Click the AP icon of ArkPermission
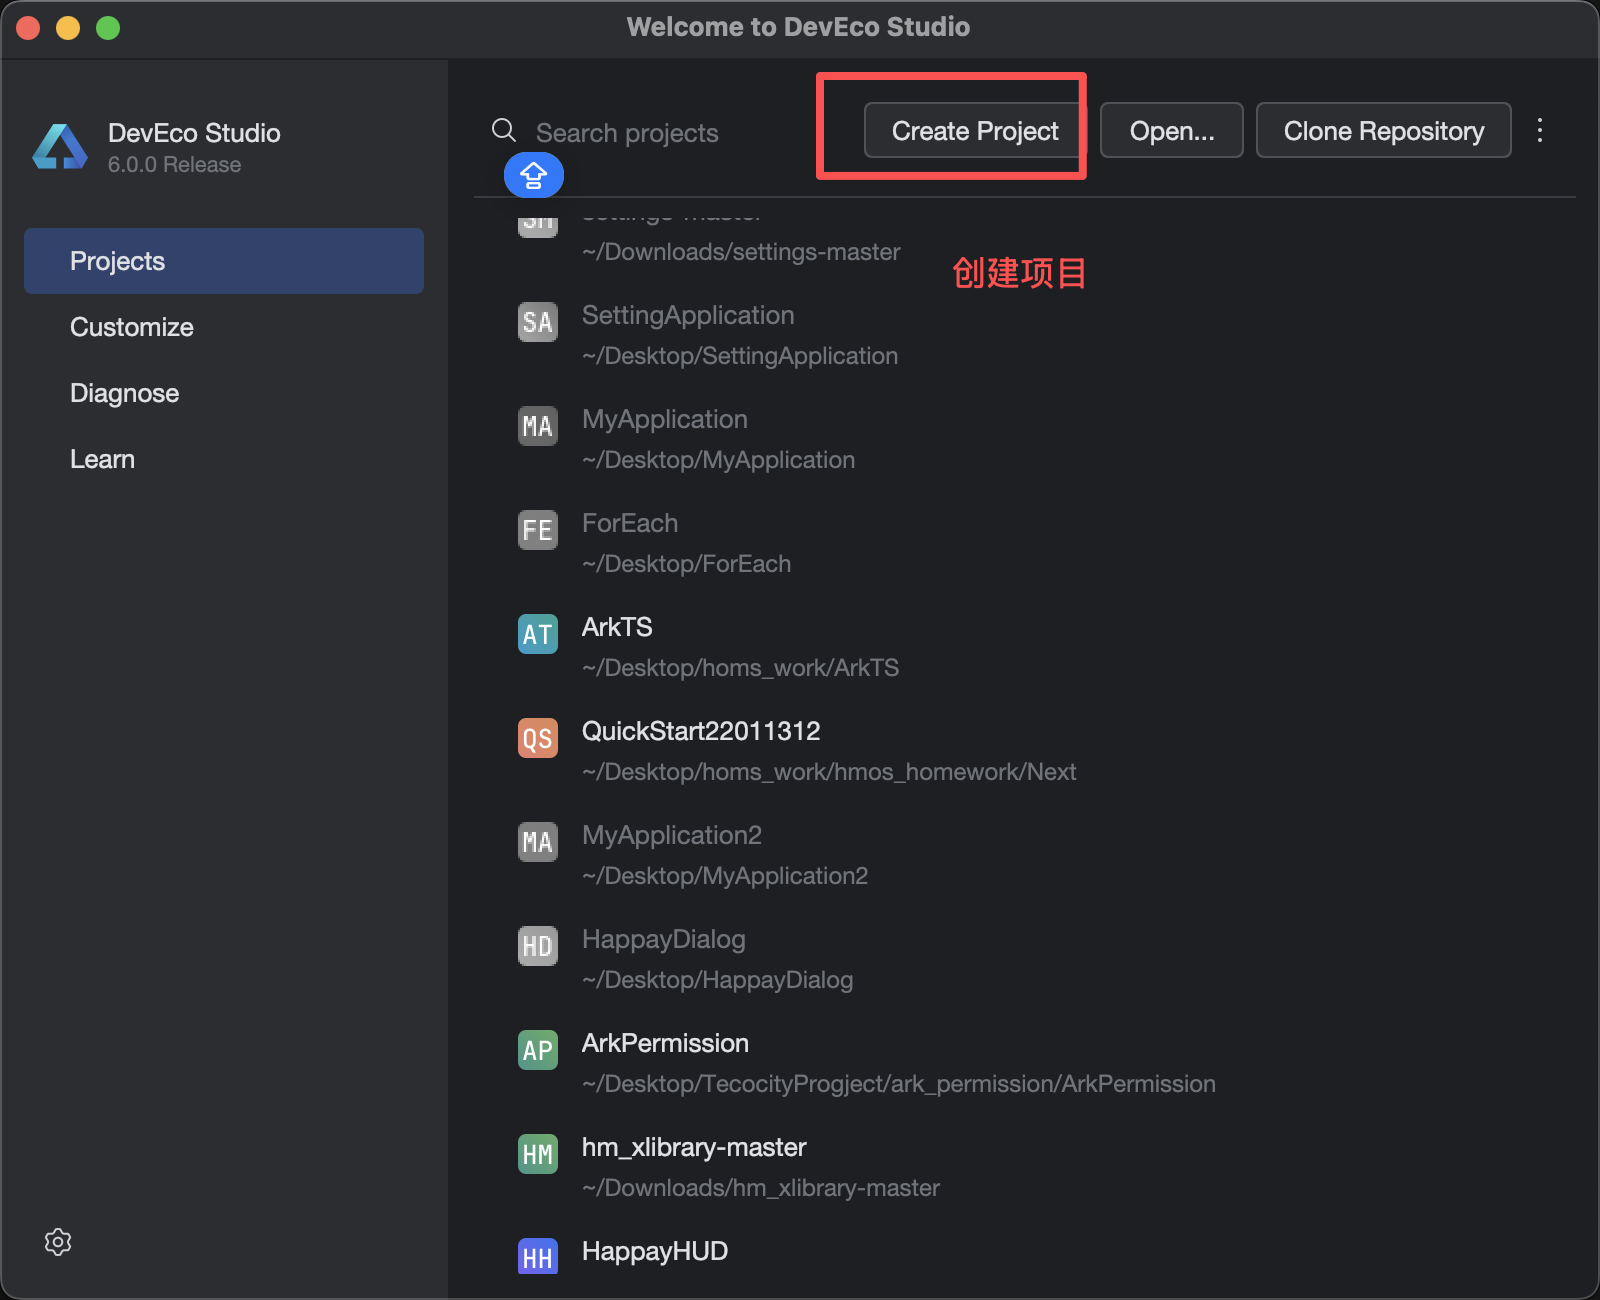The width and height of the screenshot is (1600, 1300). (x=538, y=1050)
